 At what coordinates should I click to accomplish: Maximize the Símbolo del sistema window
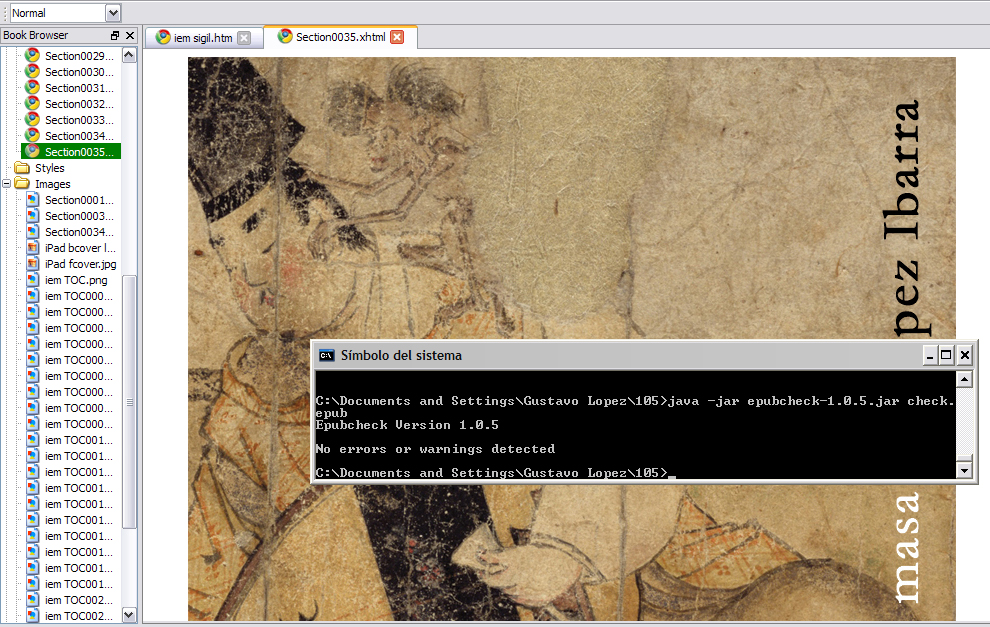pos(946,355)
